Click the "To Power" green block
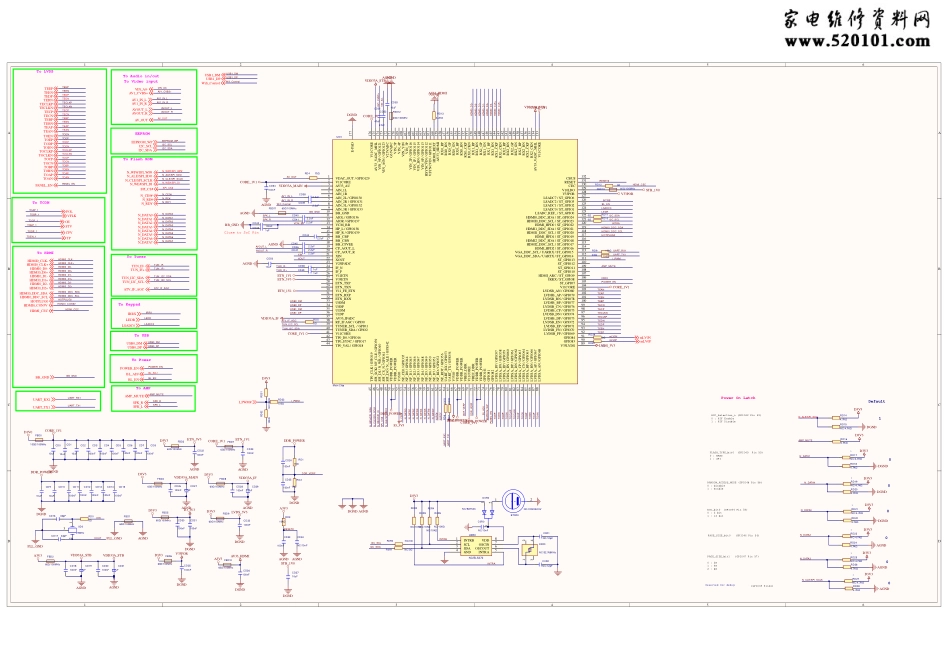 153,370
